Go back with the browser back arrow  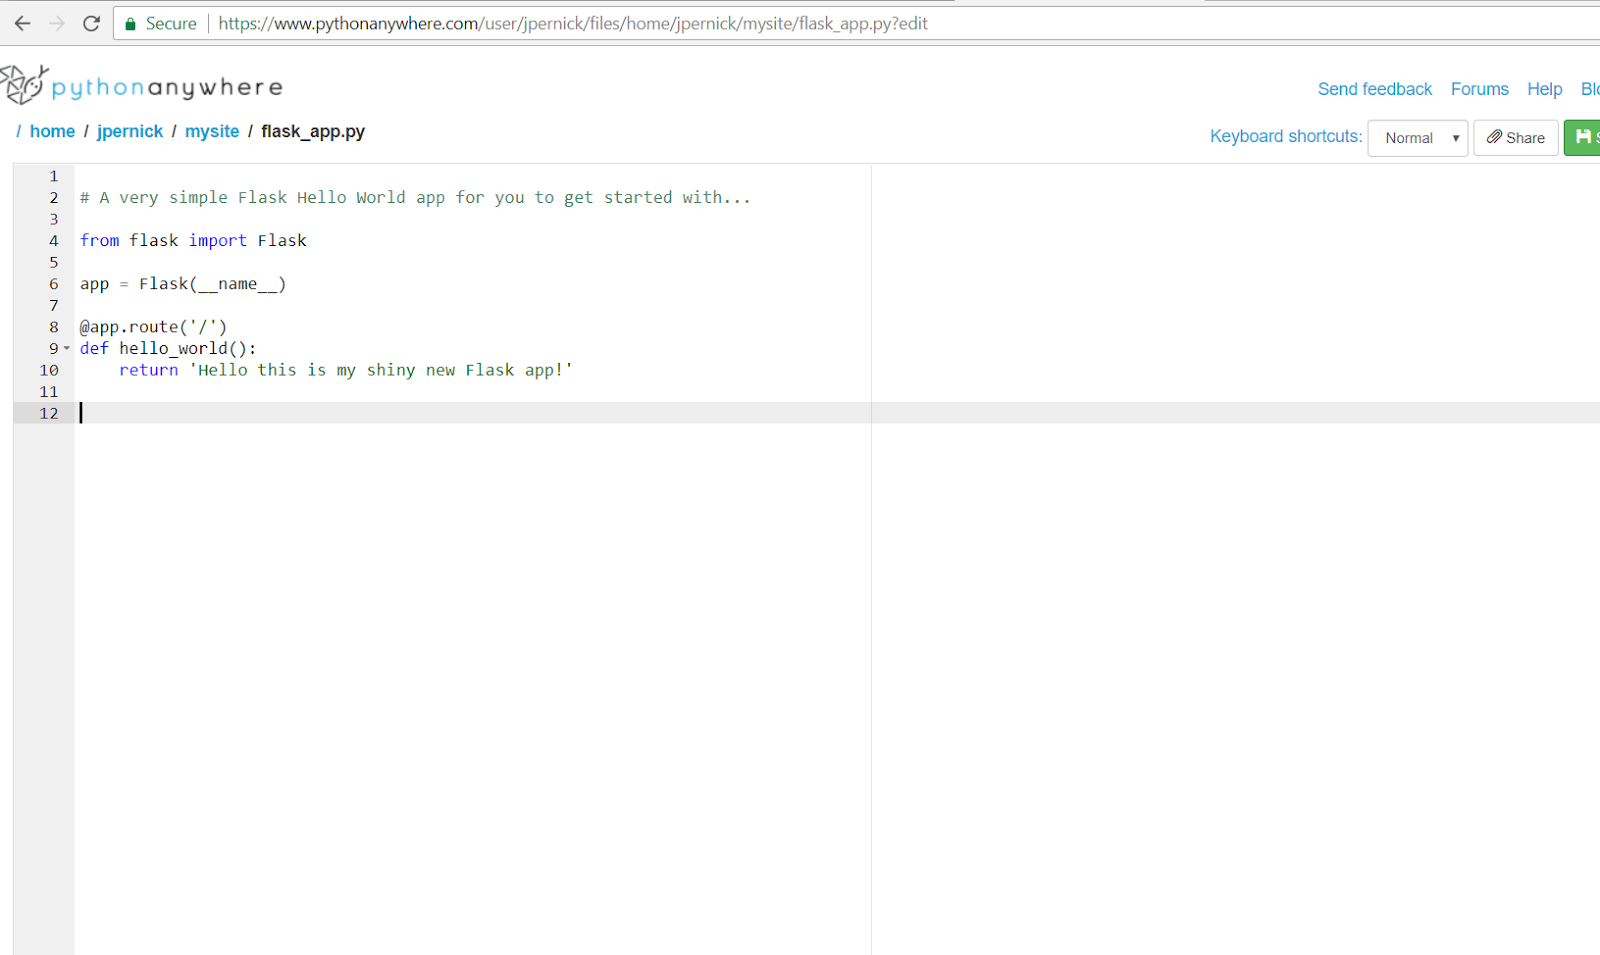click(22, 23)
